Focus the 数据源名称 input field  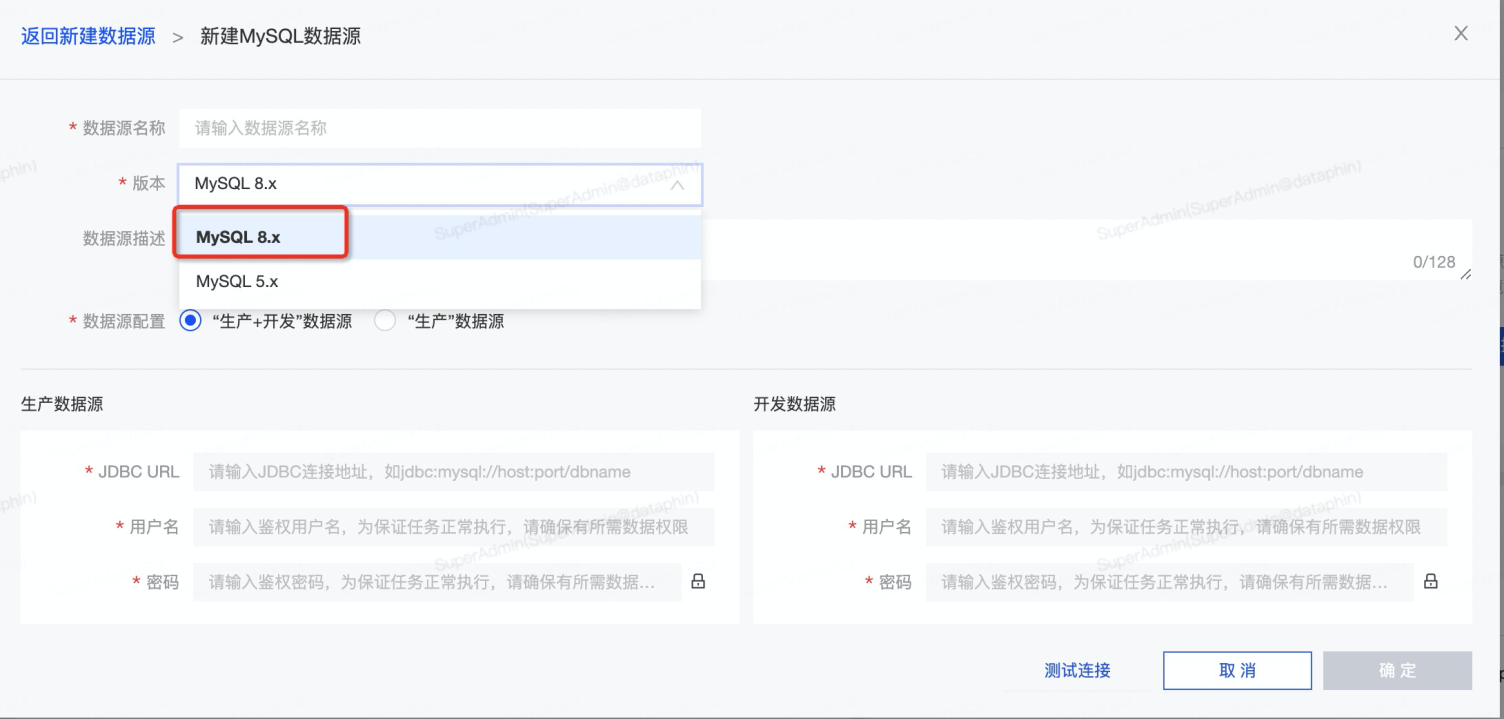[x=440, y=128]
